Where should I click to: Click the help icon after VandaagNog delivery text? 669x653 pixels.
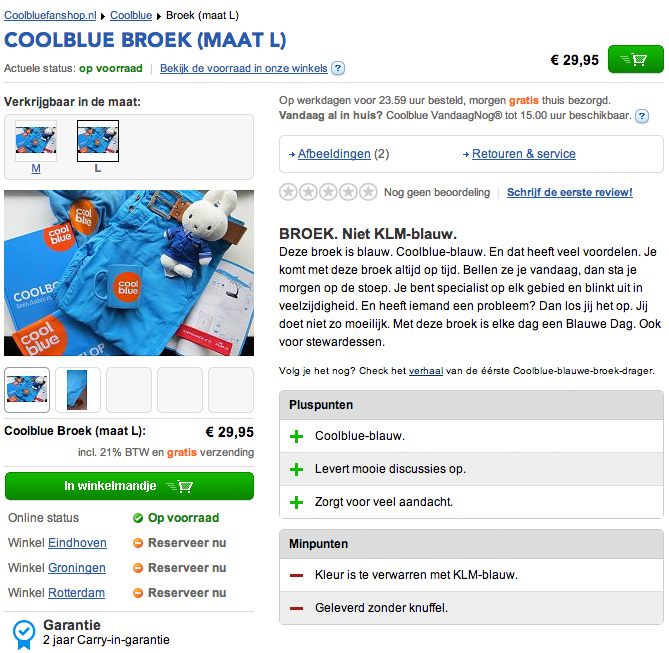tap(641, 116)
